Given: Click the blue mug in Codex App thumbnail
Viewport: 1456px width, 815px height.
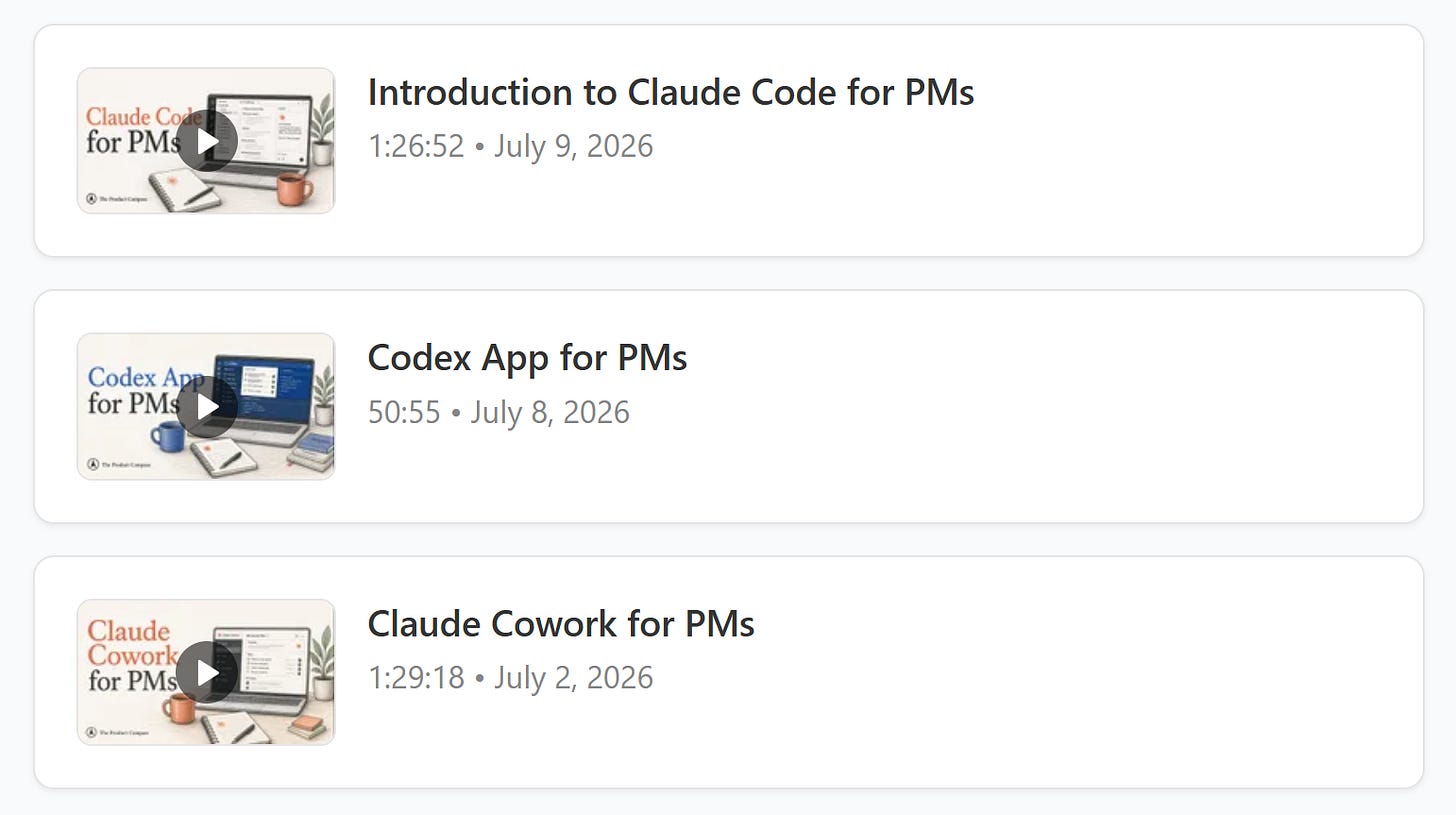Looking at the screenshot, I should click(x=168, y=436).
